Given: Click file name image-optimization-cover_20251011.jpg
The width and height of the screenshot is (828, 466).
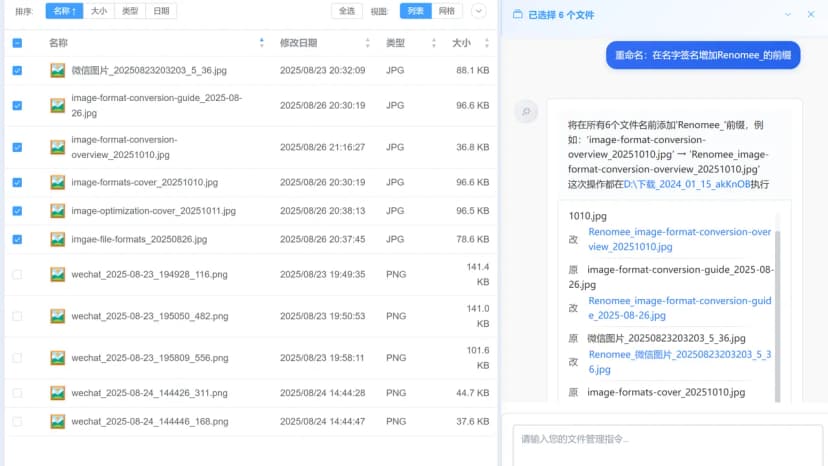Looking at the screenshot, I should [154, 211].
